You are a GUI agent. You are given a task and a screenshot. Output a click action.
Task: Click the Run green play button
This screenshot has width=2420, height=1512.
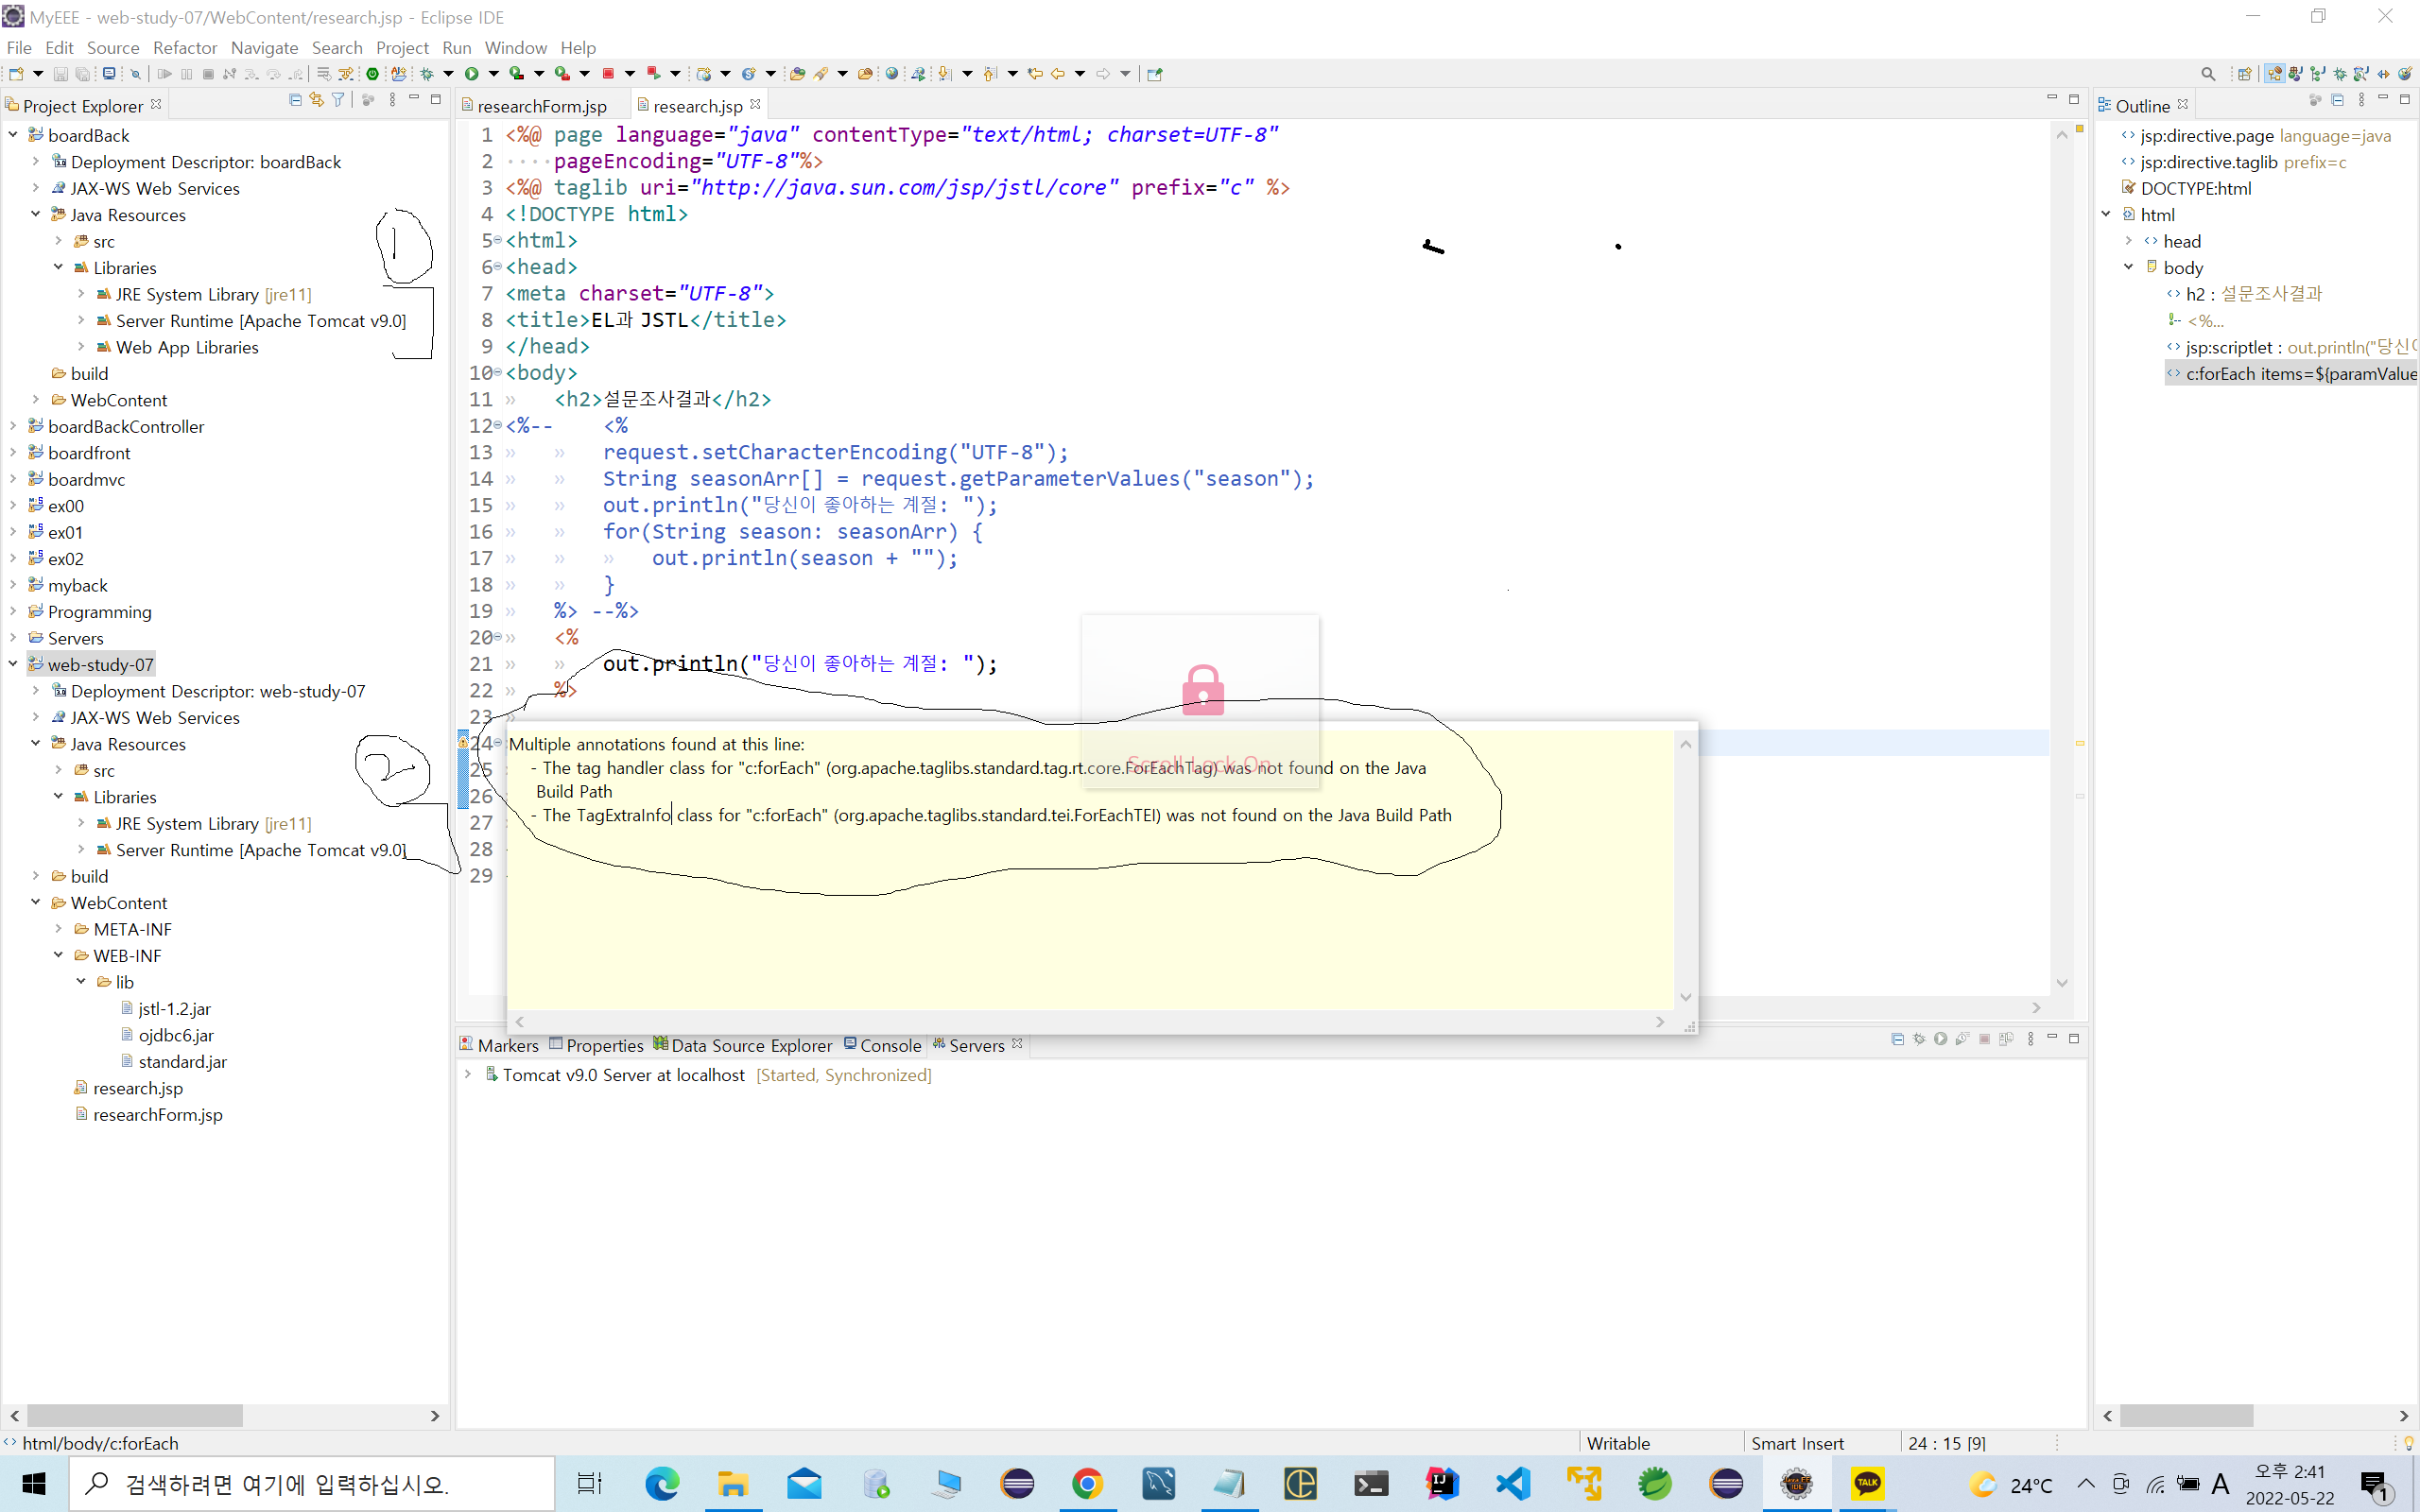[472, 74]
